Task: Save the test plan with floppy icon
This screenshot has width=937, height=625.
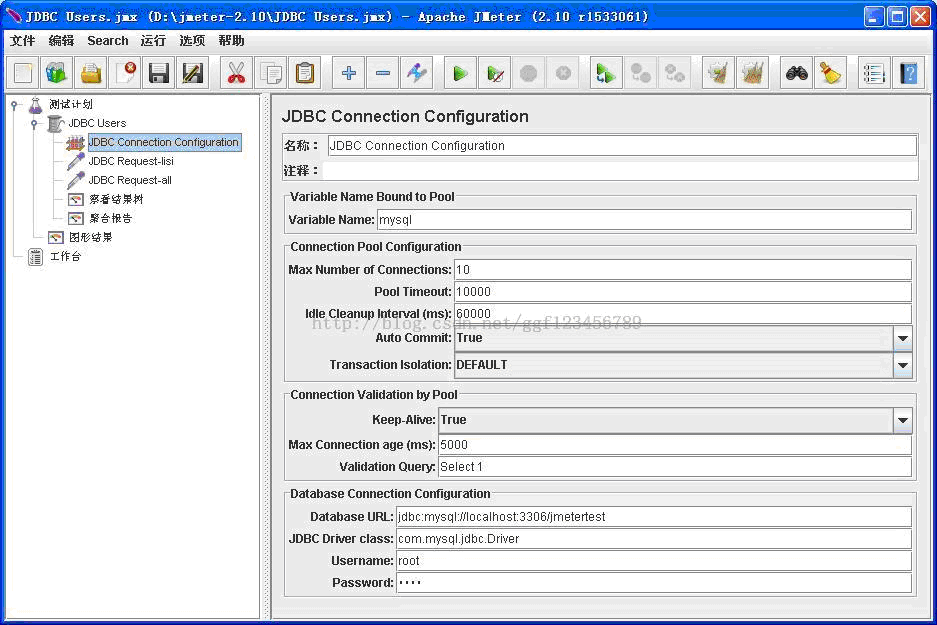Action: [159, 73]
